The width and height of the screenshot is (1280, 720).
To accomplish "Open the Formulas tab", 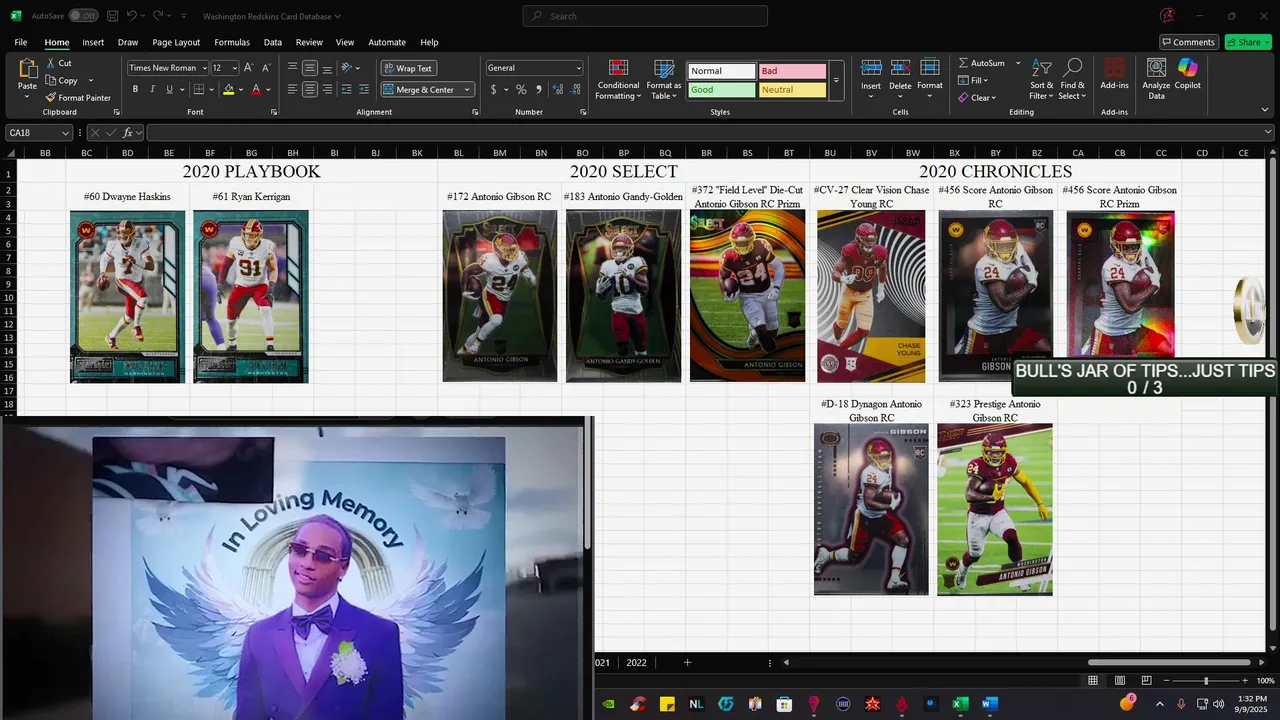I will [232, 42].
